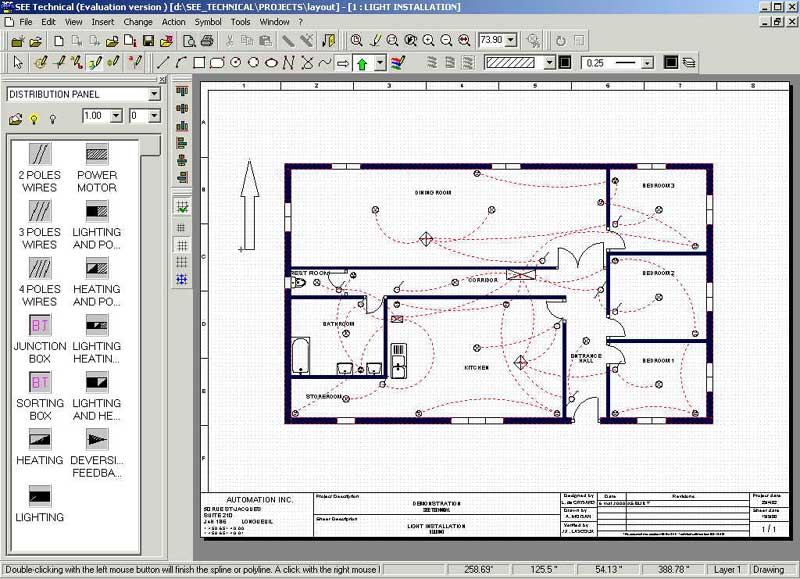Click the Exit door icon

[x=329, y=40]
